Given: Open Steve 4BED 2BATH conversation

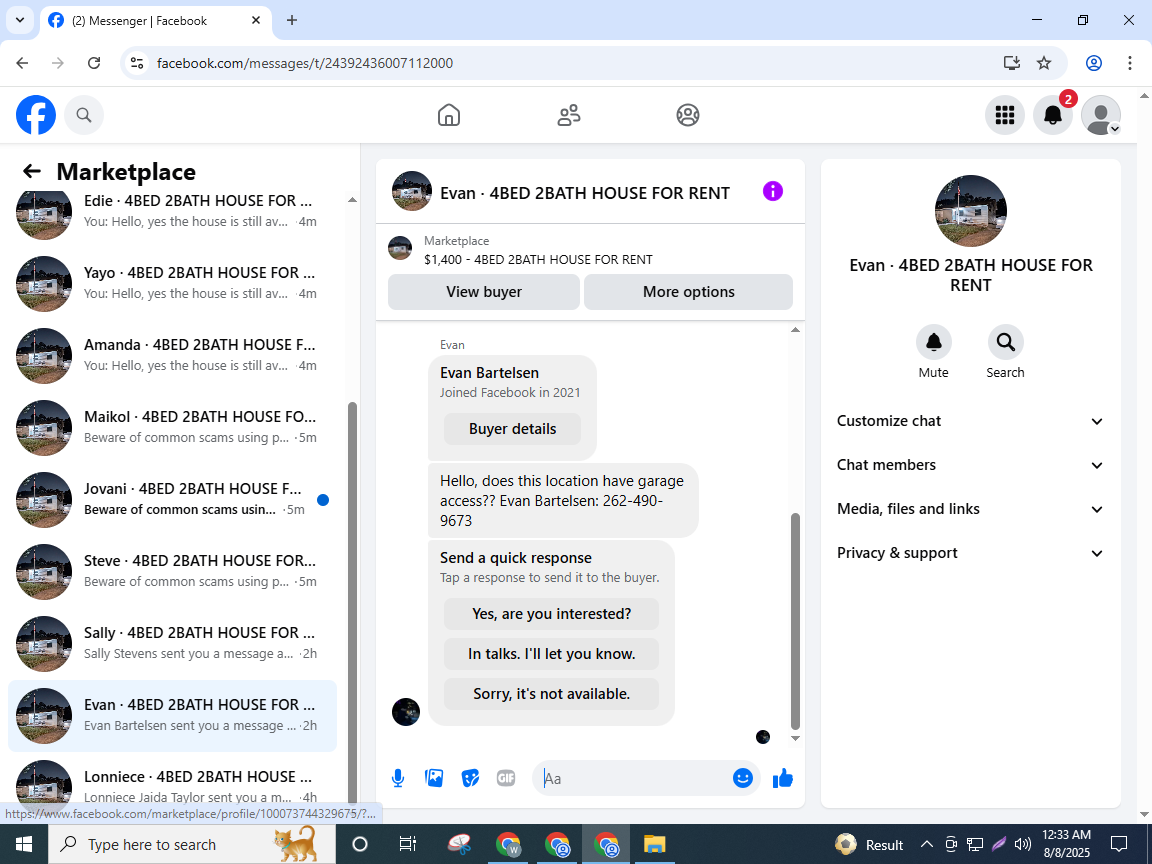Looking at the screenshot, I should coord(173,572).
